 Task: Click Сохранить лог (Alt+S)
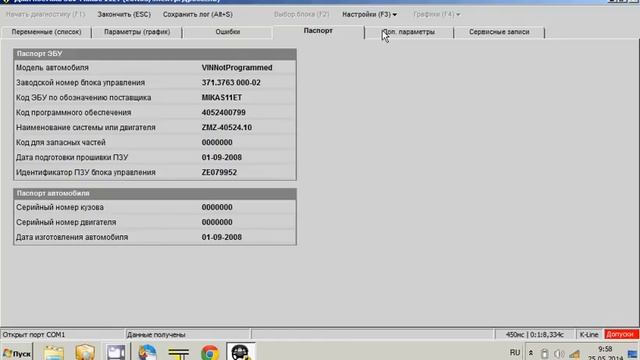tap(198, 14)
